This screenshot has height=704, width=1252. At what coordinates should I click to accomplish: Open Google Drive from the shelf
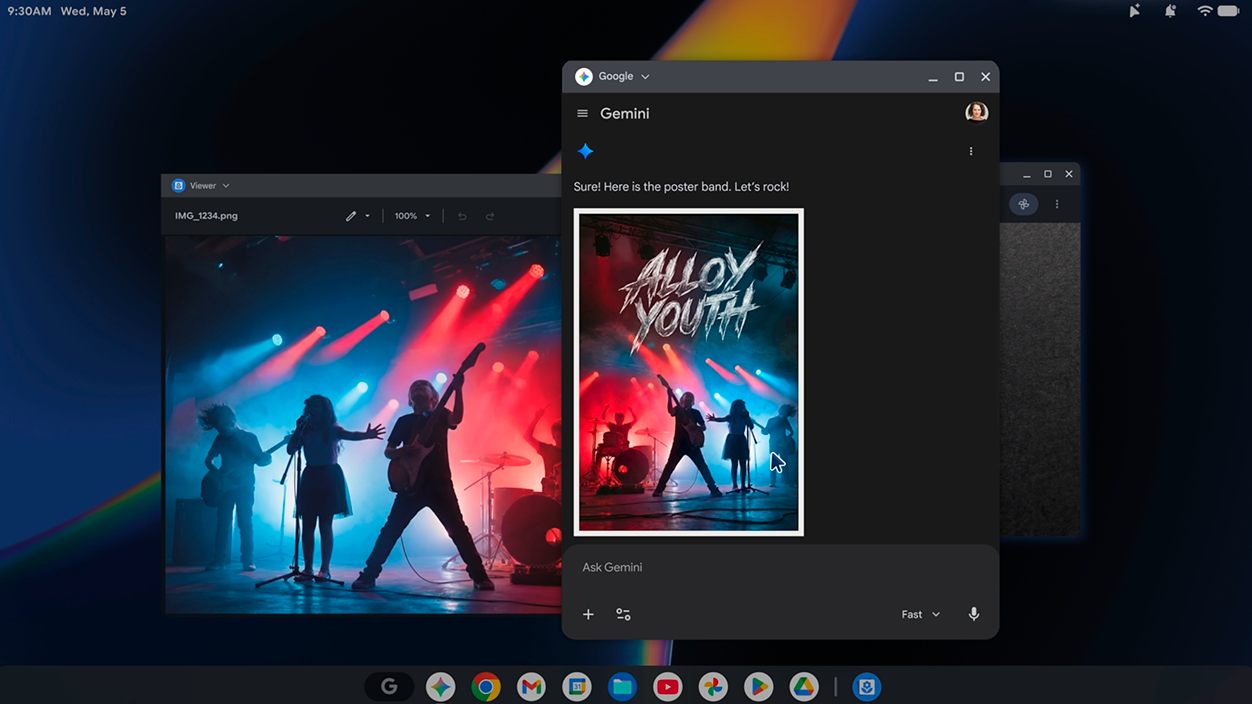click(x=804, y=687)
